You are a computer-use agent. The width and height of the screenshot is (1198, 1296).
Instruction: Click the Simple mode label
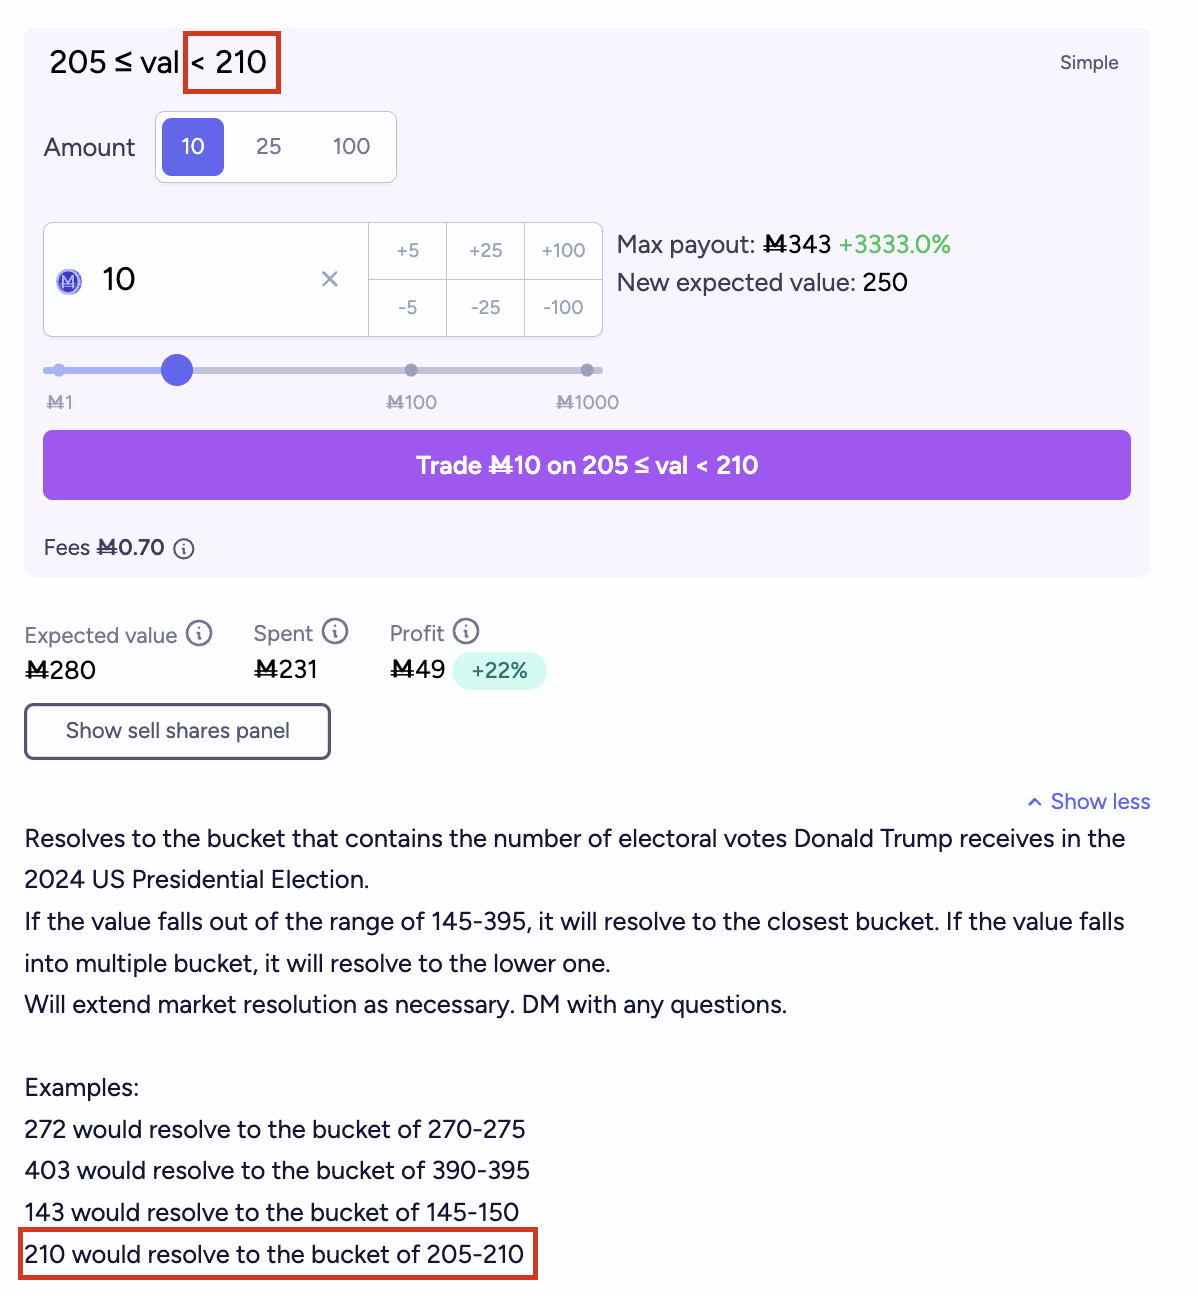(1089, 62)
